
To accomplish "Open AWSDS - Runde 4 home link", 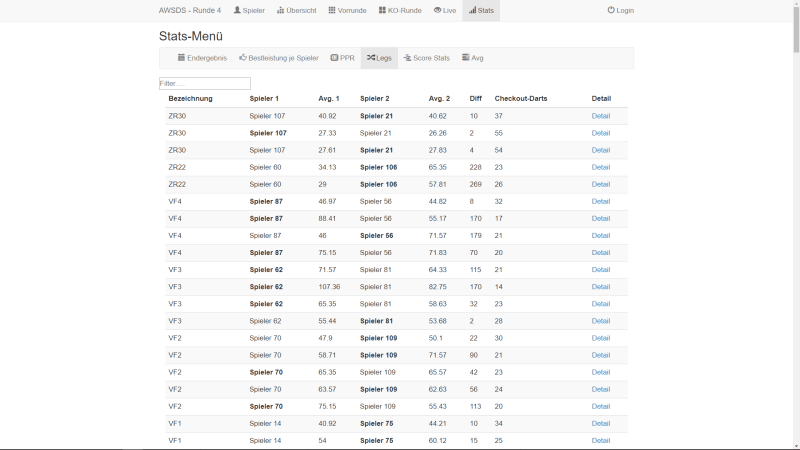I will (190, 10).
